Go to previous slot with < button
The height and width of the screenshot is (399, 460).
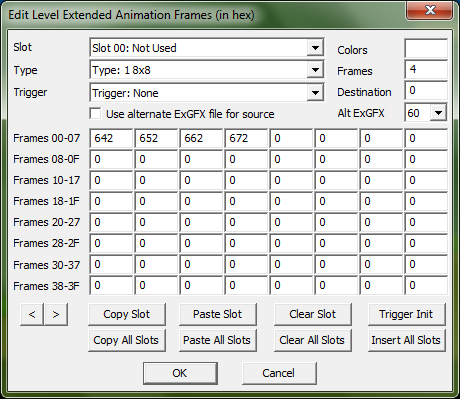tap(32, 314)
